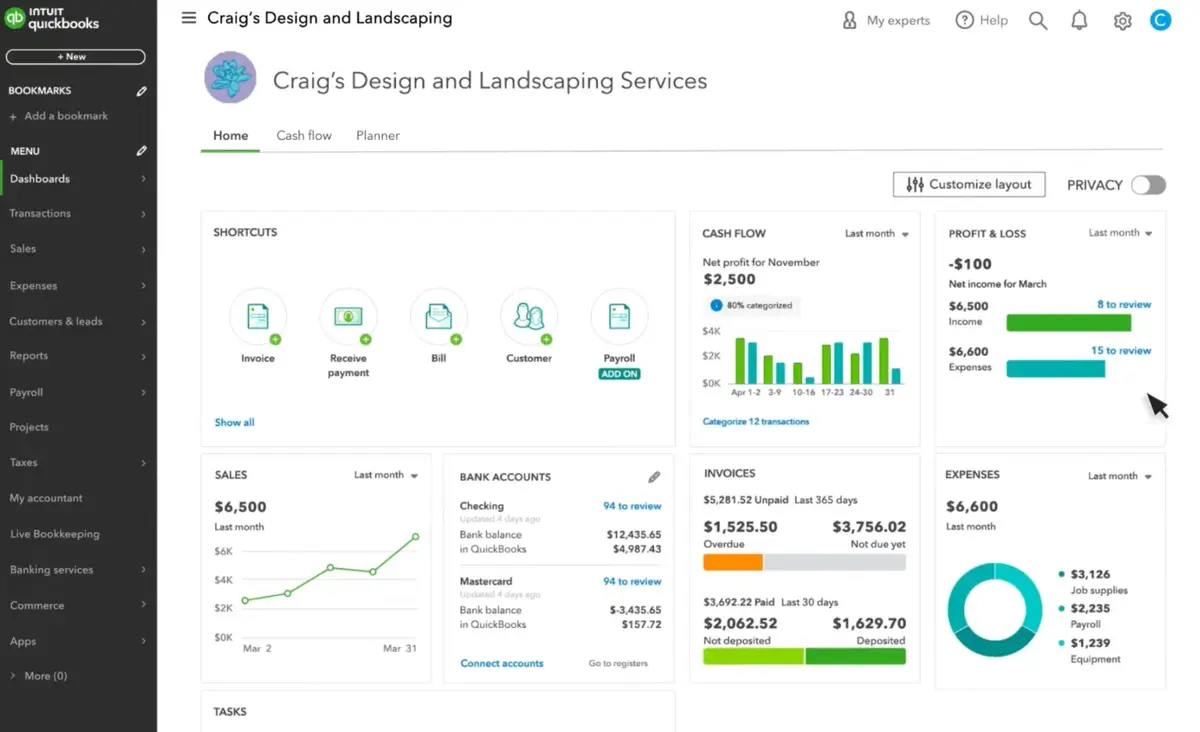Edit Bank Accounts with pencil icon

[x=654, y=477]
